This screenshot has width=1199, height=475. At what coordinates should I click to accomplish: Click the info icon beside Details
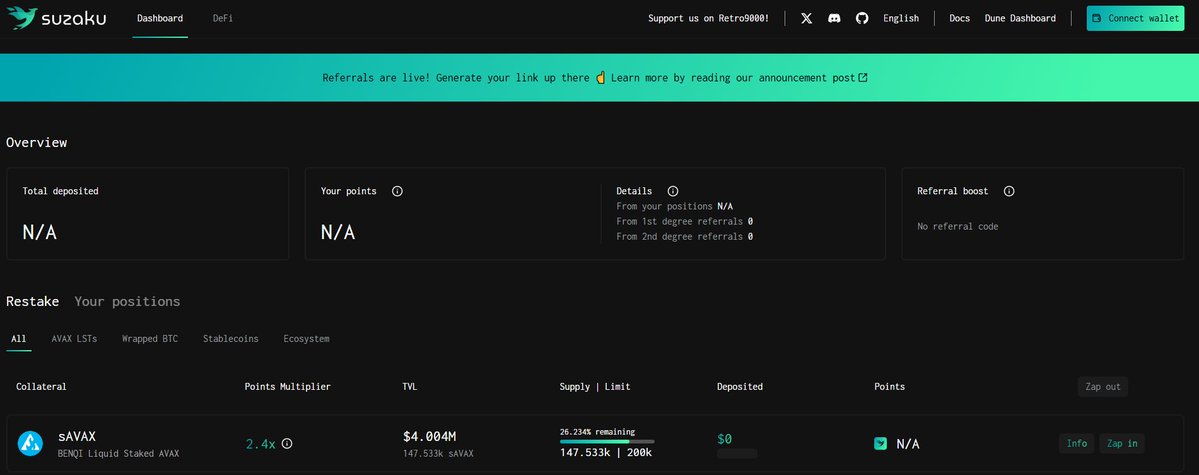pyautogui.click(x=673, y=191)
